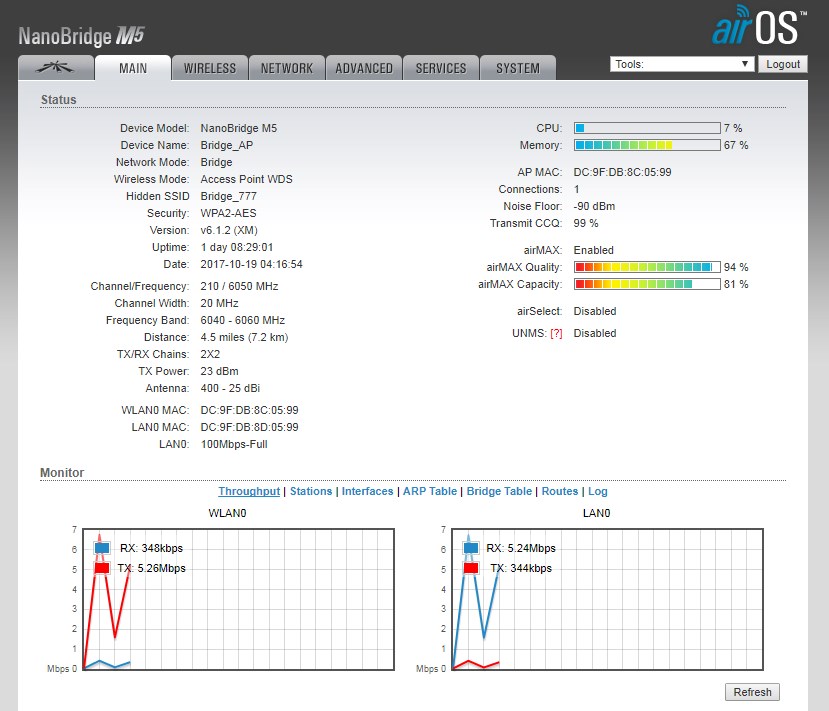
Task: Click the LAN0 throughput graph
Action: click(x=607, y=599)
